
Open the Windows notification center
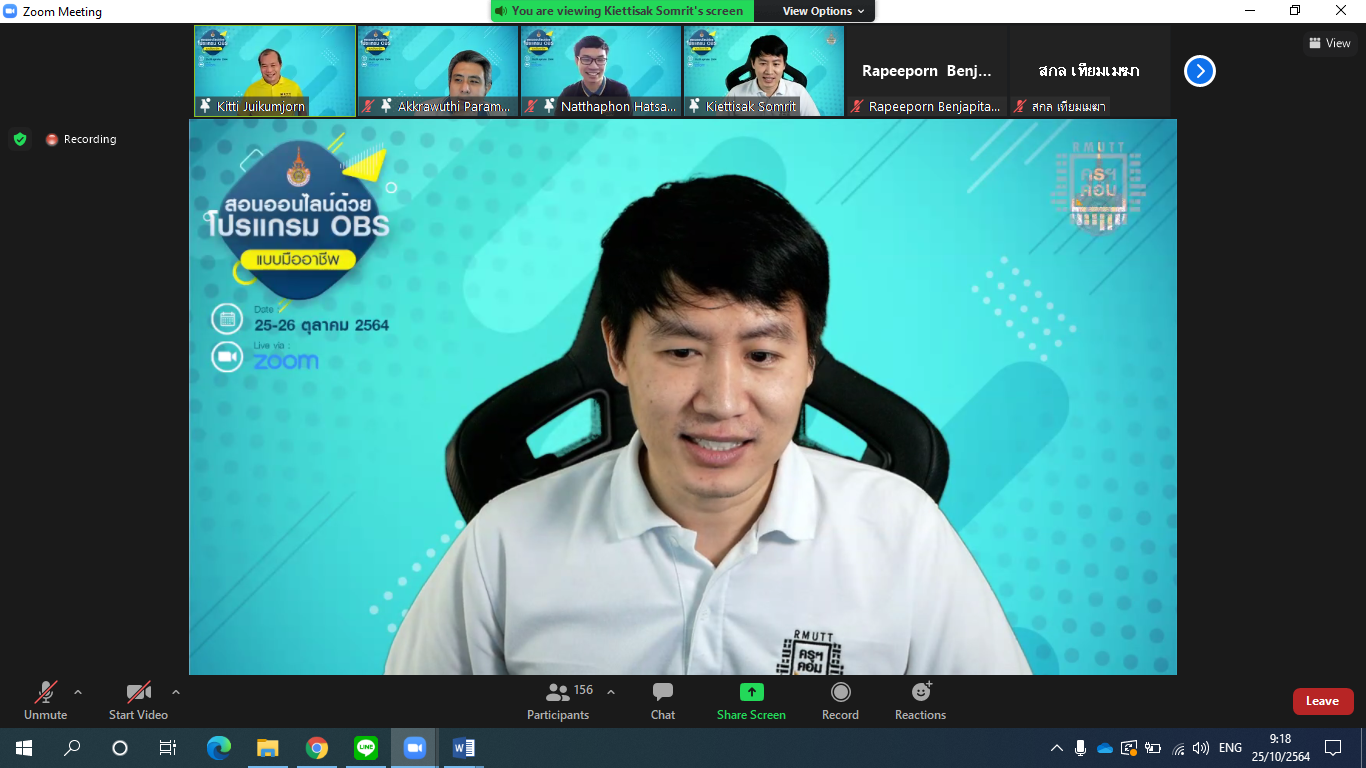1332,748
